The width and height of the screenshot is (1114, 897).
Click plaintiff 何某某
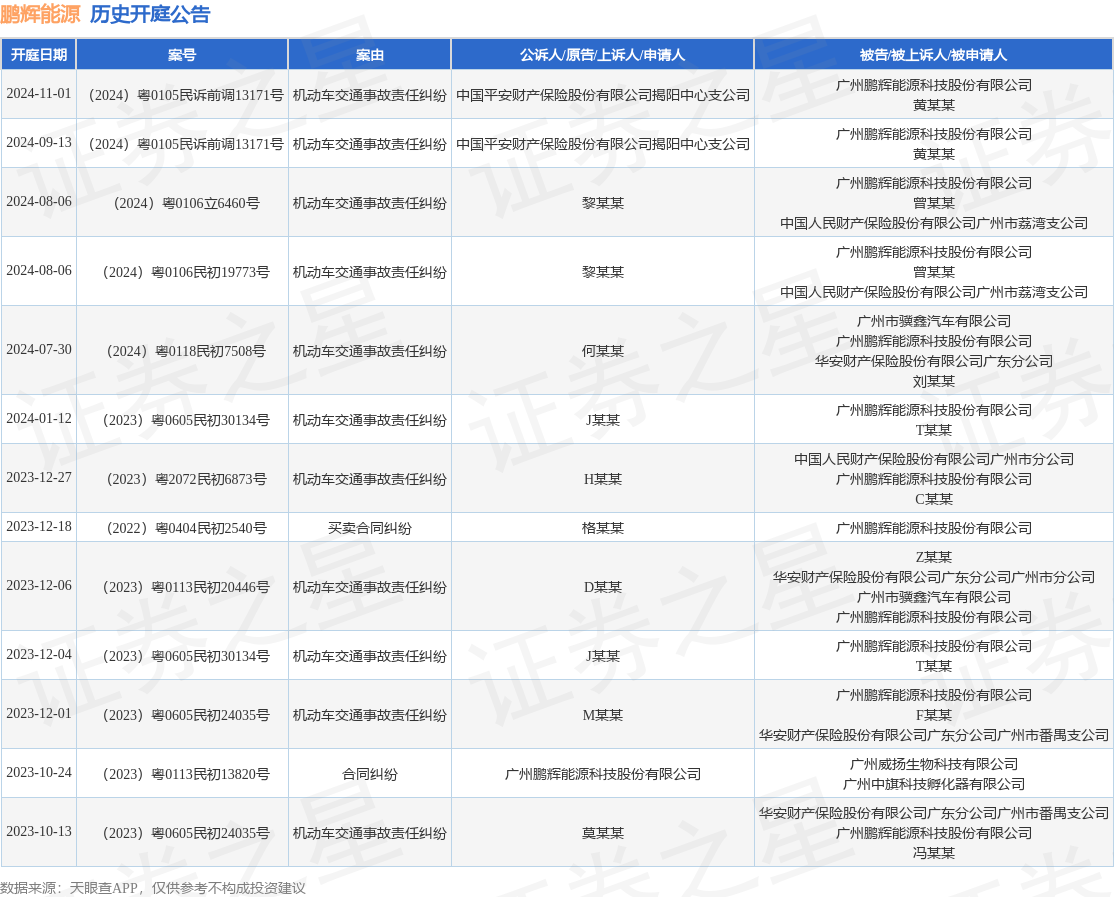(x=602, y=351)
